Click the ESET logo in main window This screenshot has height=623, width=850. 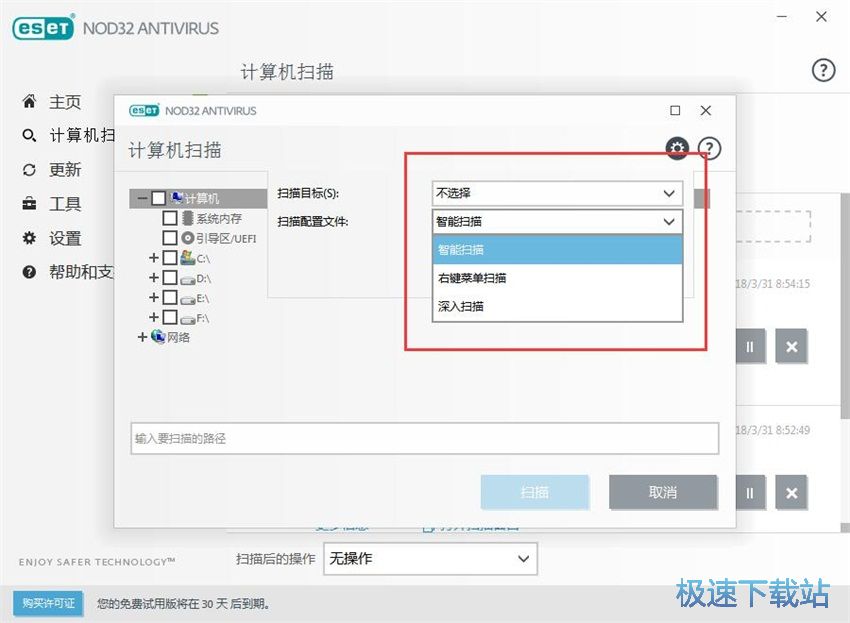[43, 28]
